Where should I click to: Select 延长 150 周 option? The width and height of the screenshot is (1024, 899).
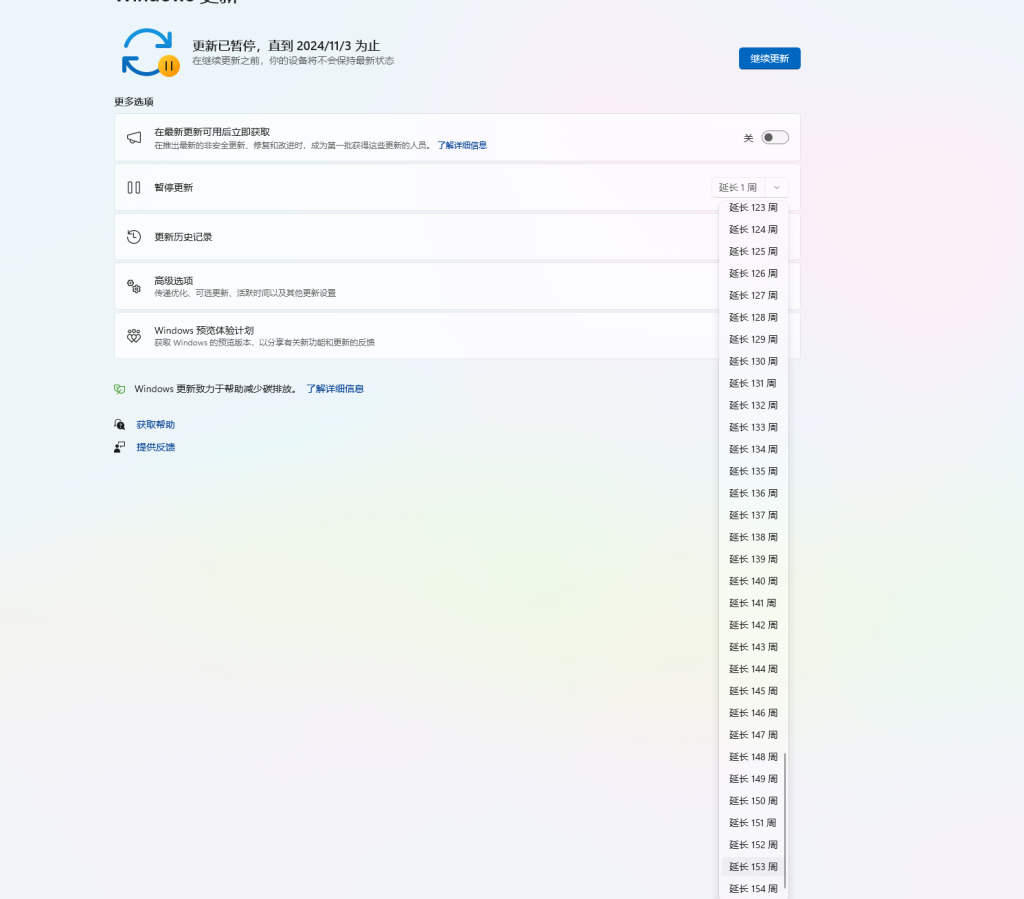[x=753, y=801]
